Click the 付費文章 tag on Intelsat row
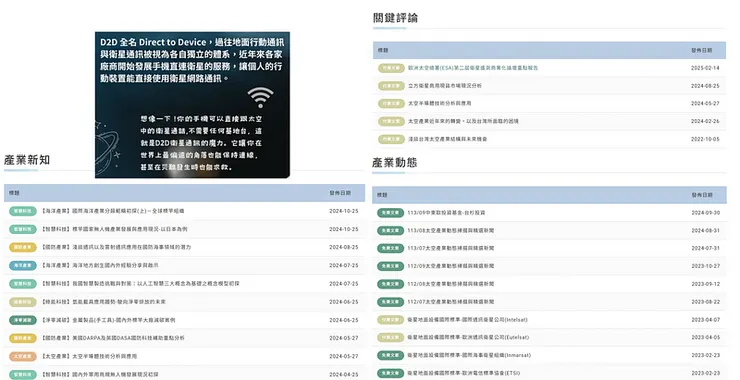Viewport: 740px width, 380px height. (x=391, y=320)
